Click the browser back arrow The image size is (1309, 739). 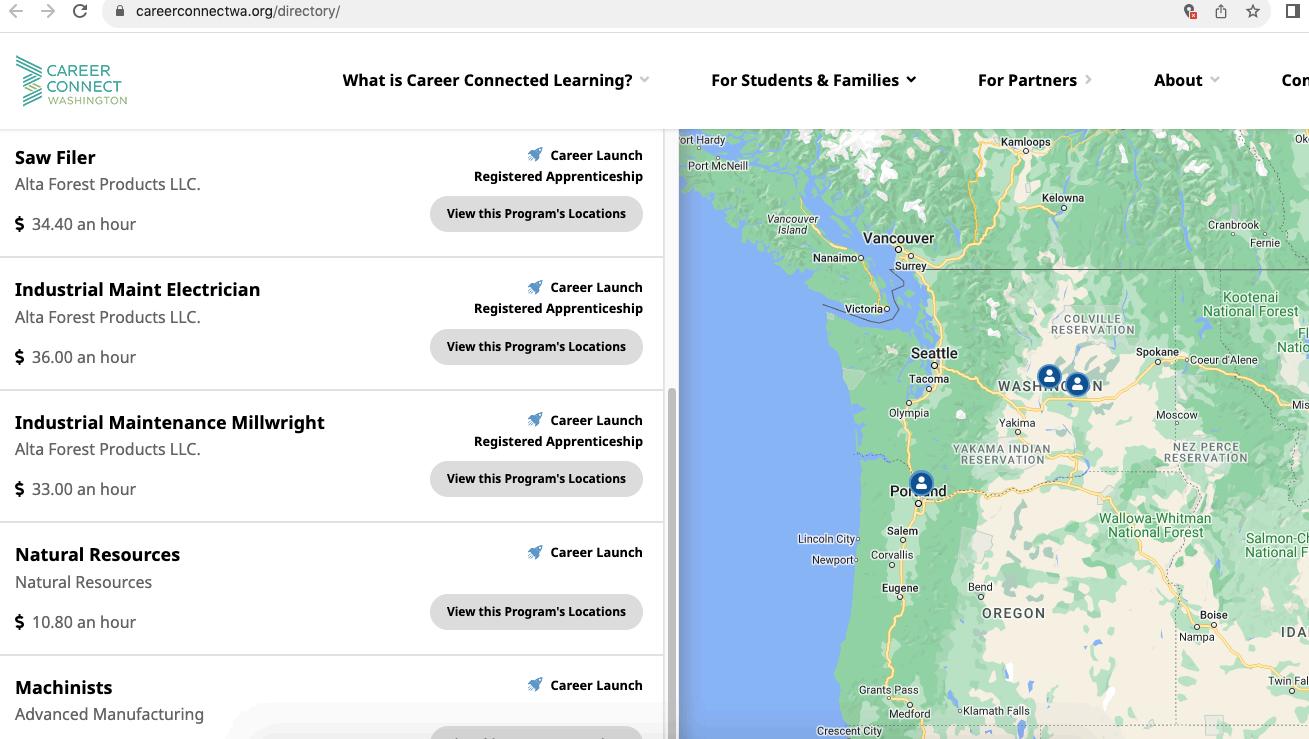coord(16,11)
